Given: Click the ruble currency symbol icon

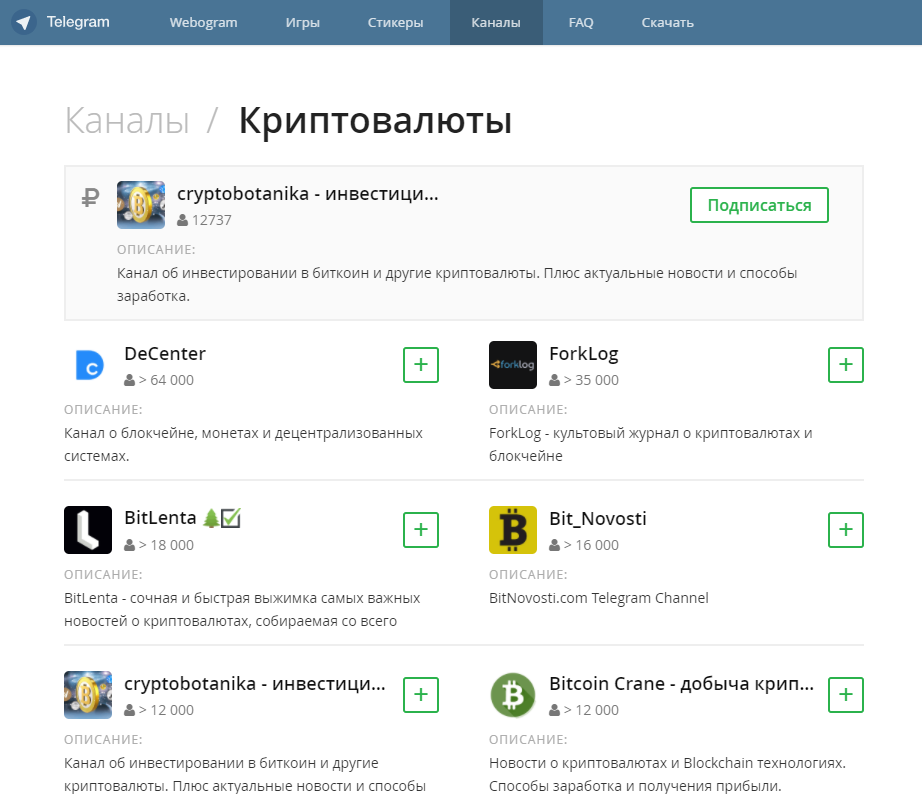Looking at the screenshot, I should 90,198.
